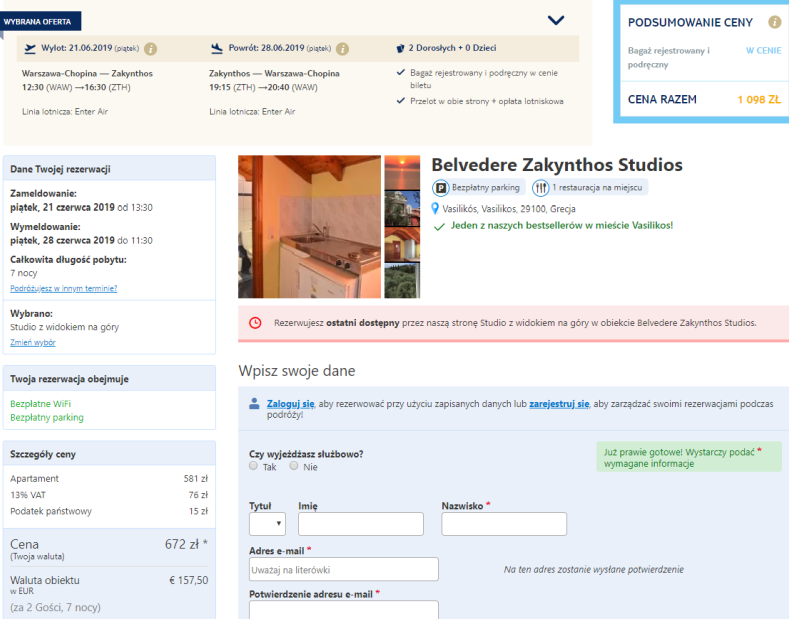789x621 pixels.
Task: Click the red clock availability icon
Action: [x=255, y=323]
